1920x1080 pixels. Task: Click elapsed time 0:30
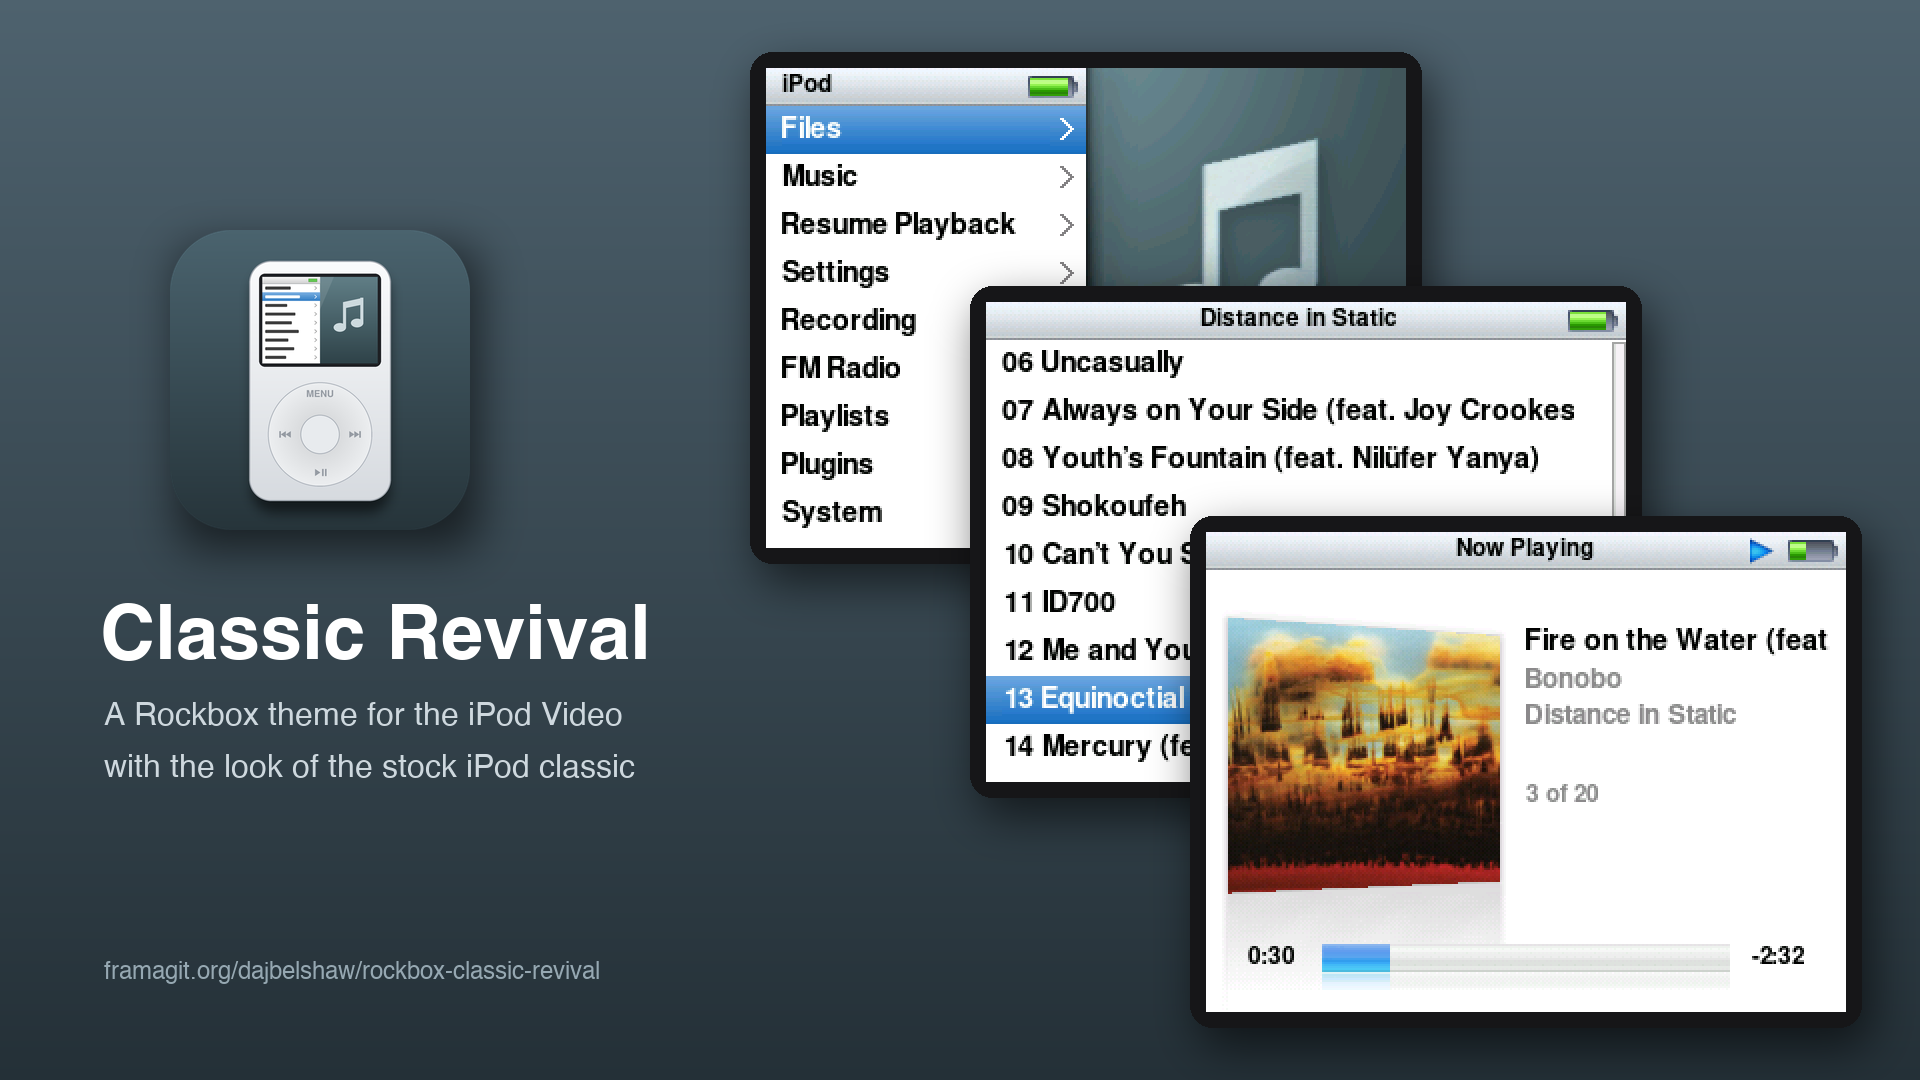click(1271, 956)
